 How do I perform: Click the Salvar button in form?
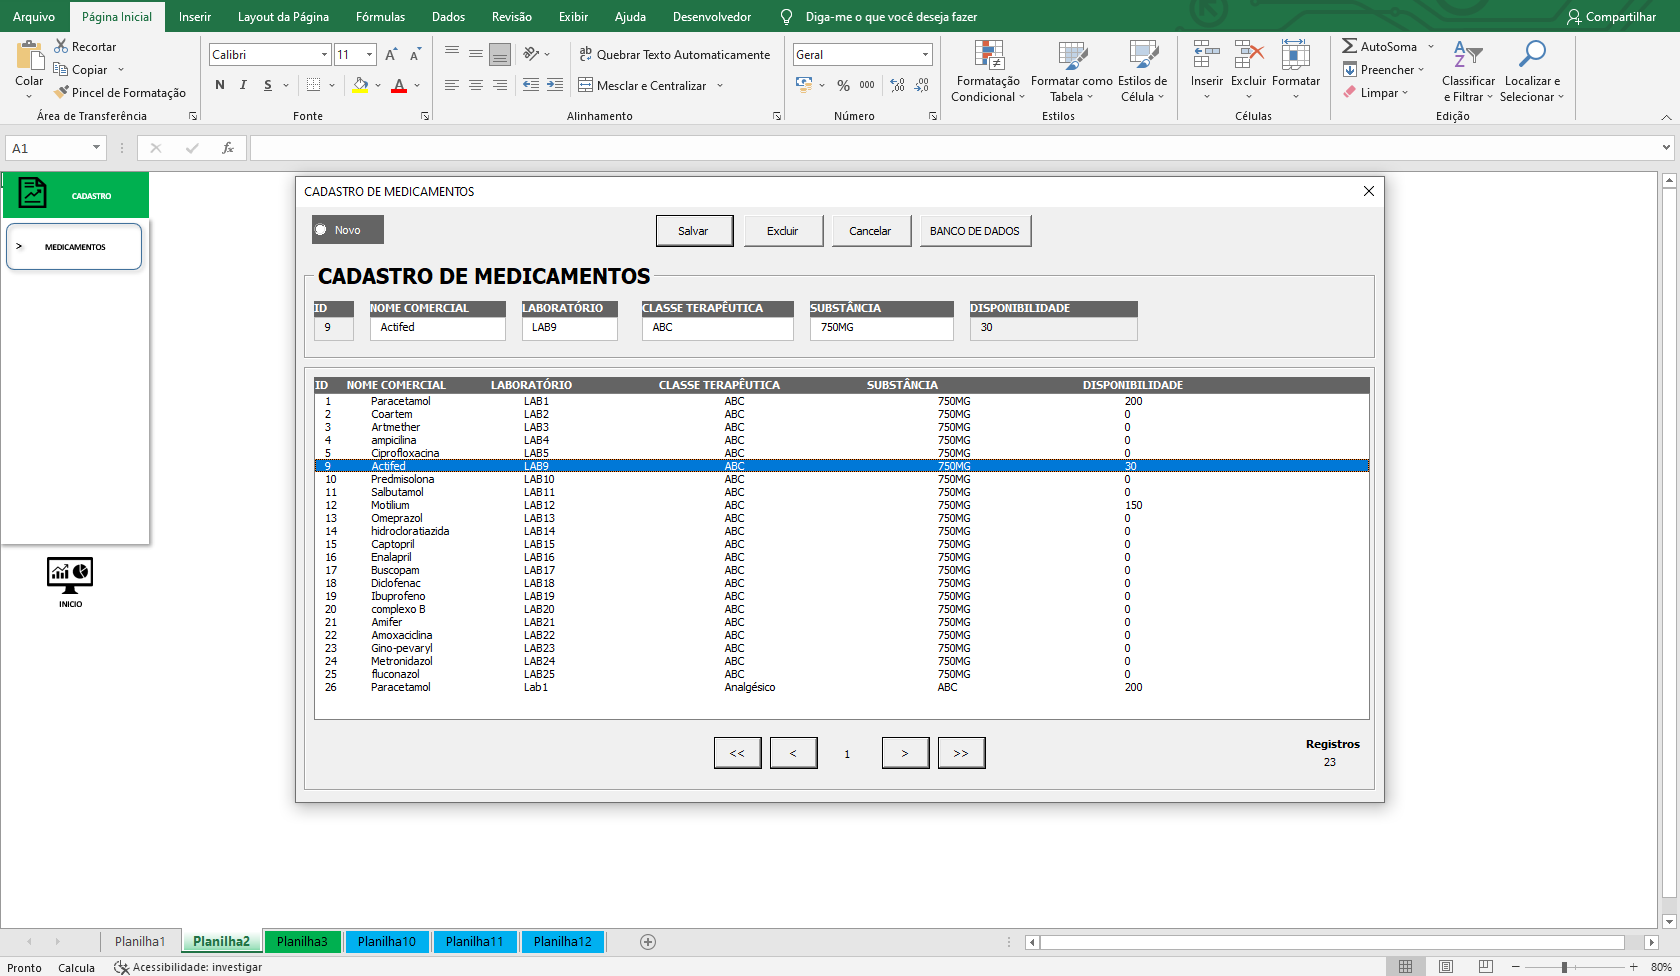(x=694, y=231)
